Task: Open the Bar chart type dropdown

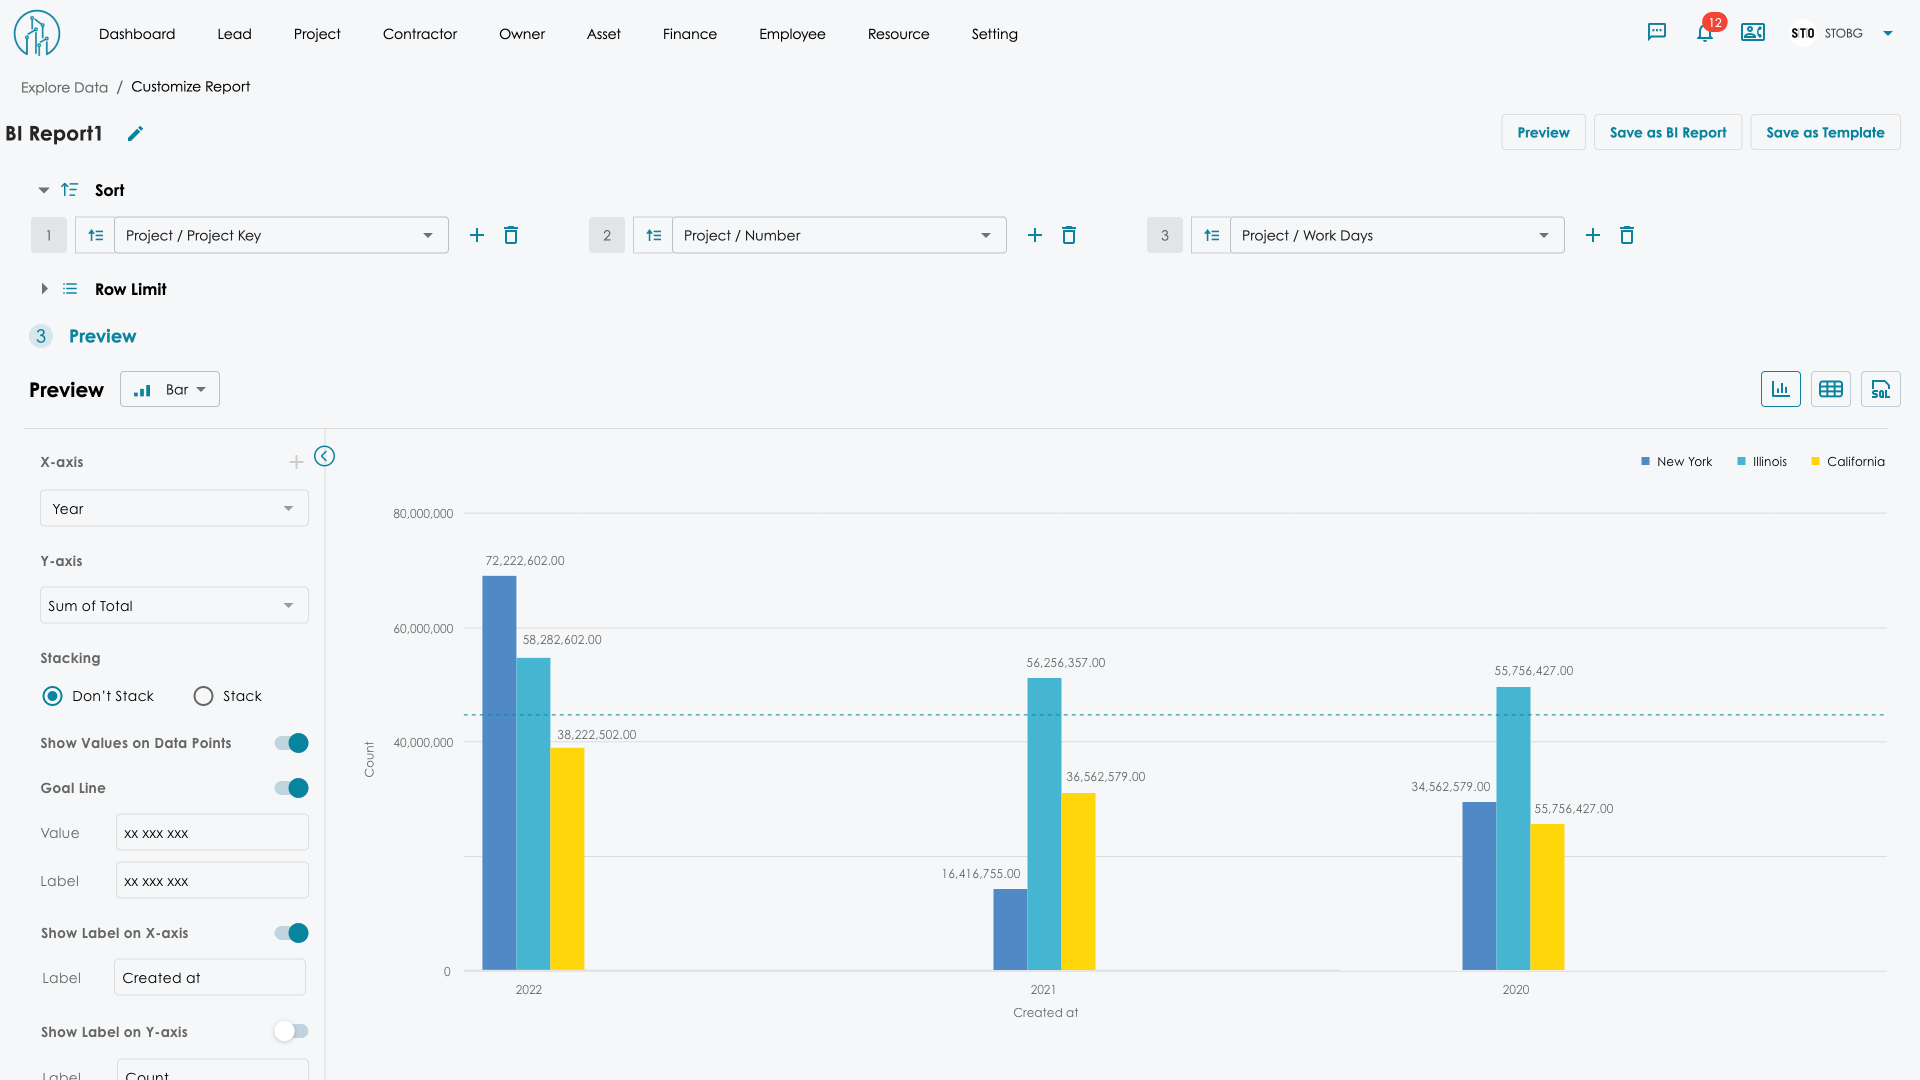Action: tap(170, 389)
